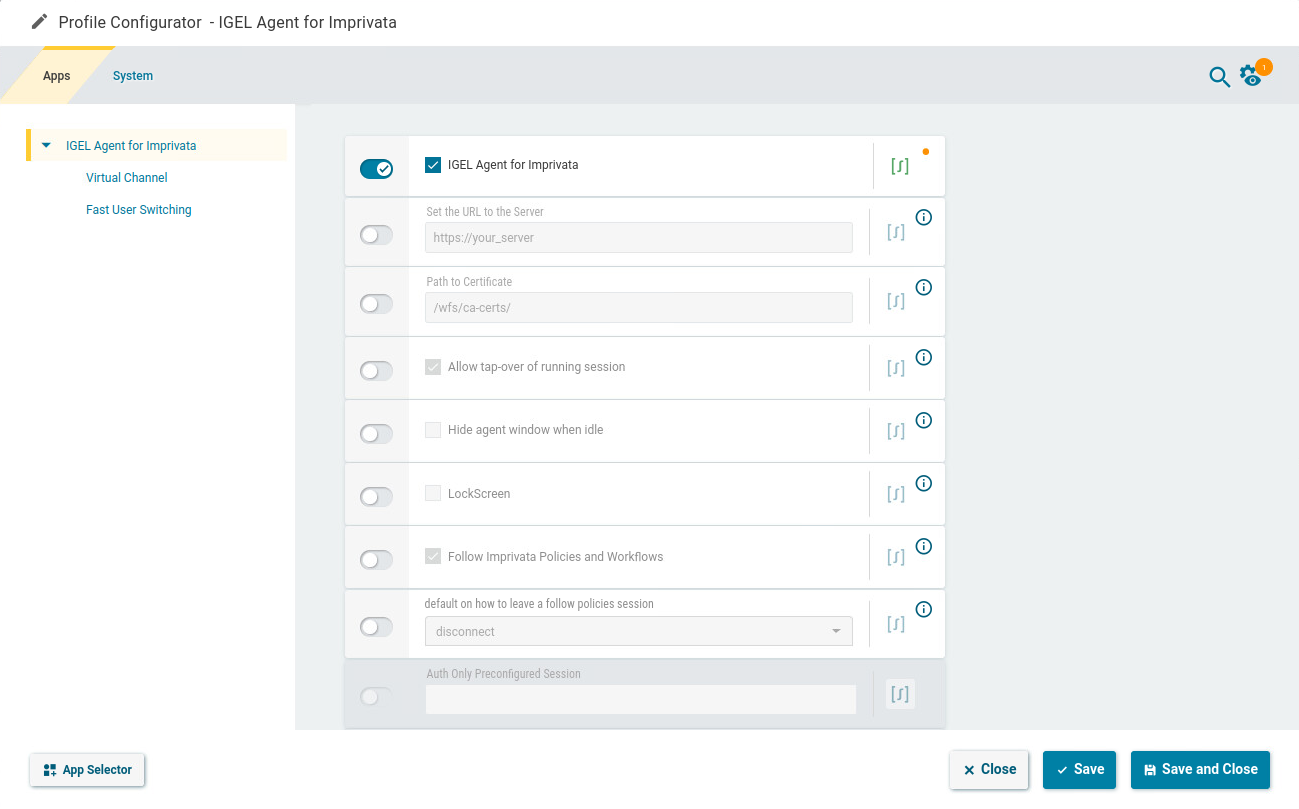Enable the Hide agent window when idle toggle
Screen dimensions: 1299x809
point(376,434)
